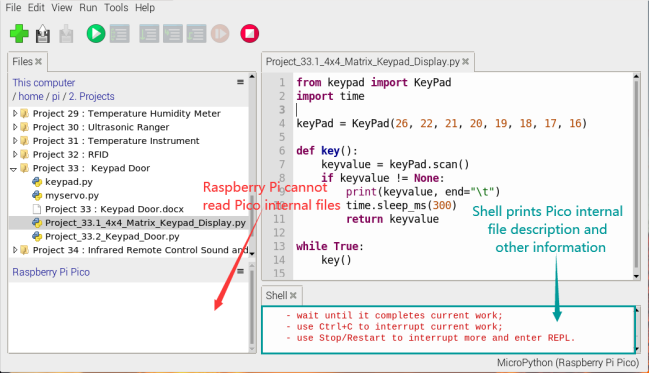Click the Keypad Door.docx document icon
The image size is (650, 373).
[37, 209]
